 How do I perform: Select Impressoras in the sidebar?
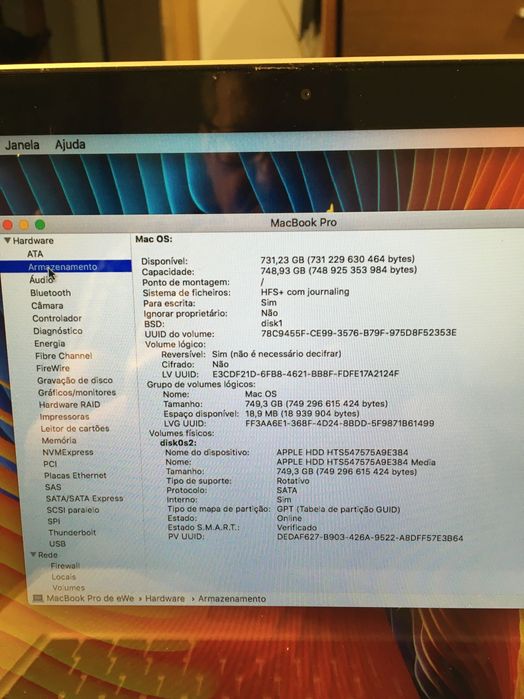click(64, 417)
